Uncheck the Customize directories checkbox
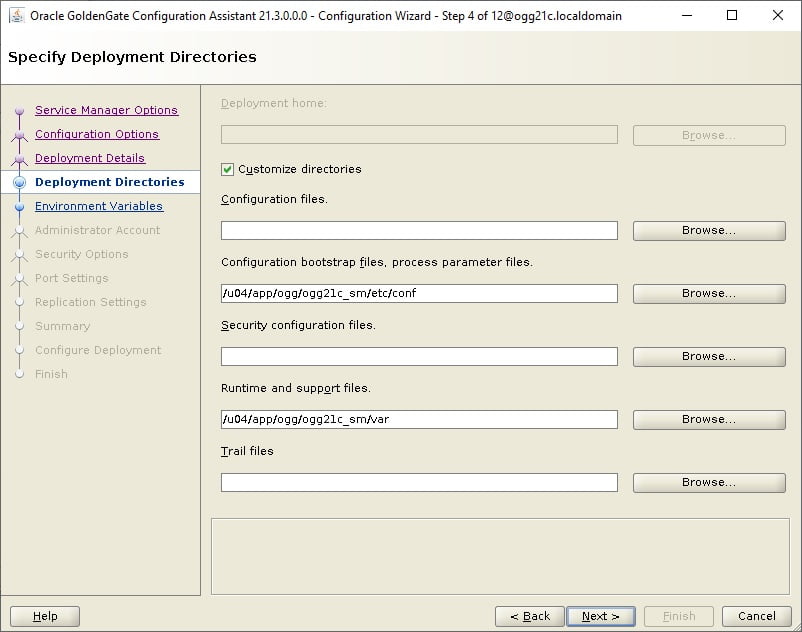 pyautogui.click(x=228, y=169)
